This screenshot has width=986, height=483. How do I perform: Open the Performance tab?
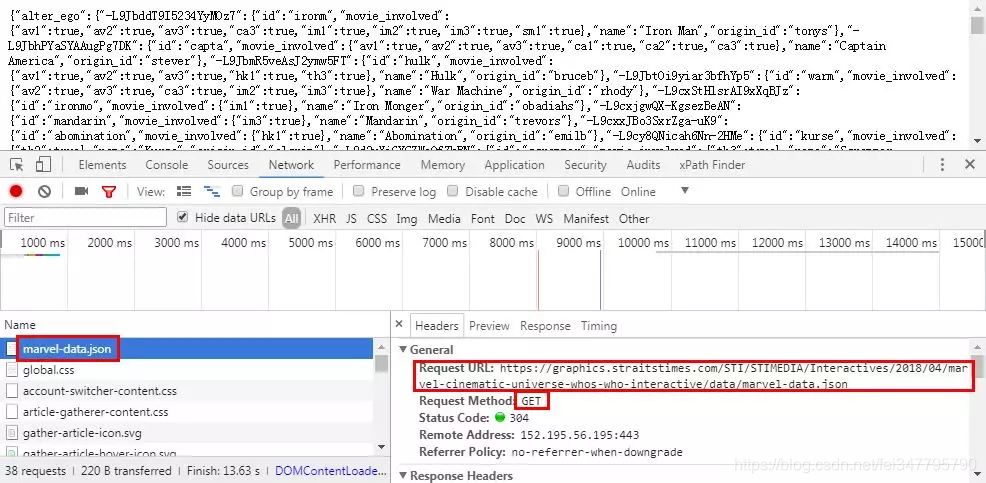click(367, 165)
